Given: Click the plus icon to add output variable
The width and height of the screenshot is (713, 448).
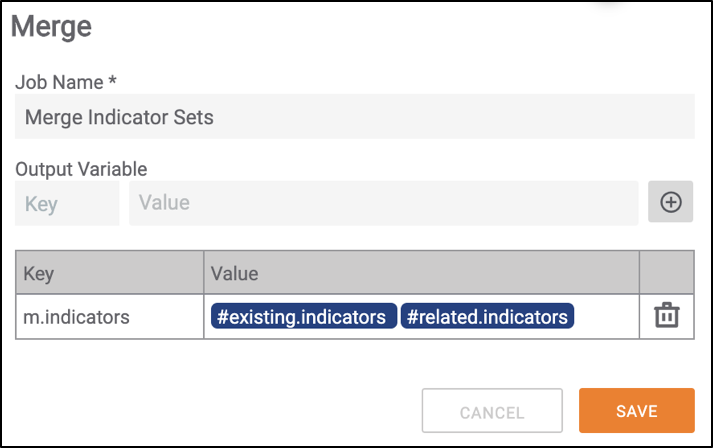Looking at the screenshot, I should [x=670, y=202].
